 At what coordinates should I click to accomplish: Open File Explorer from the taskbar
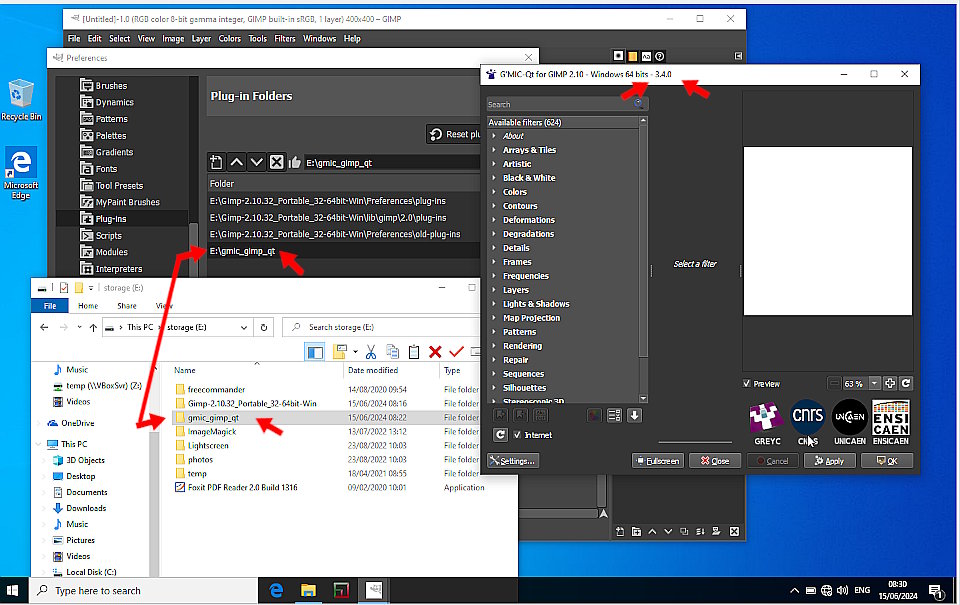308,590
